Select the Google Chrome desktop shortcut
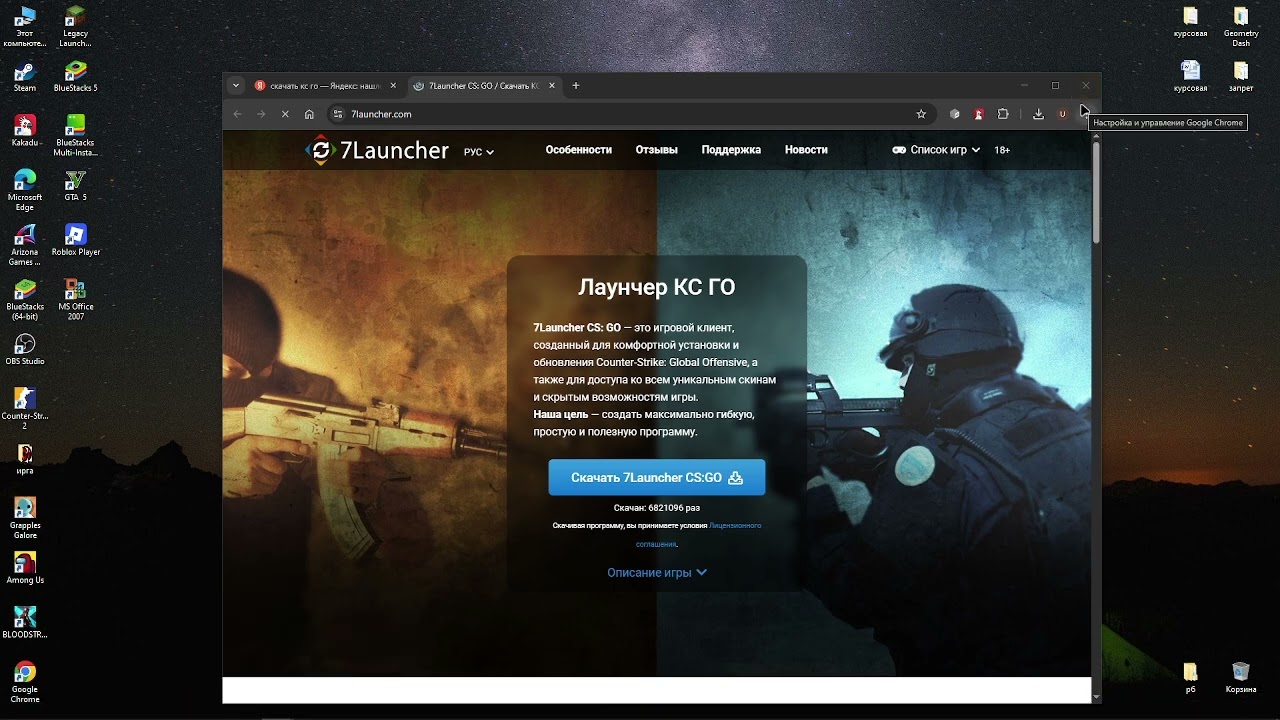This screenshot has width=1280, height=720. (x=25, y=682)
